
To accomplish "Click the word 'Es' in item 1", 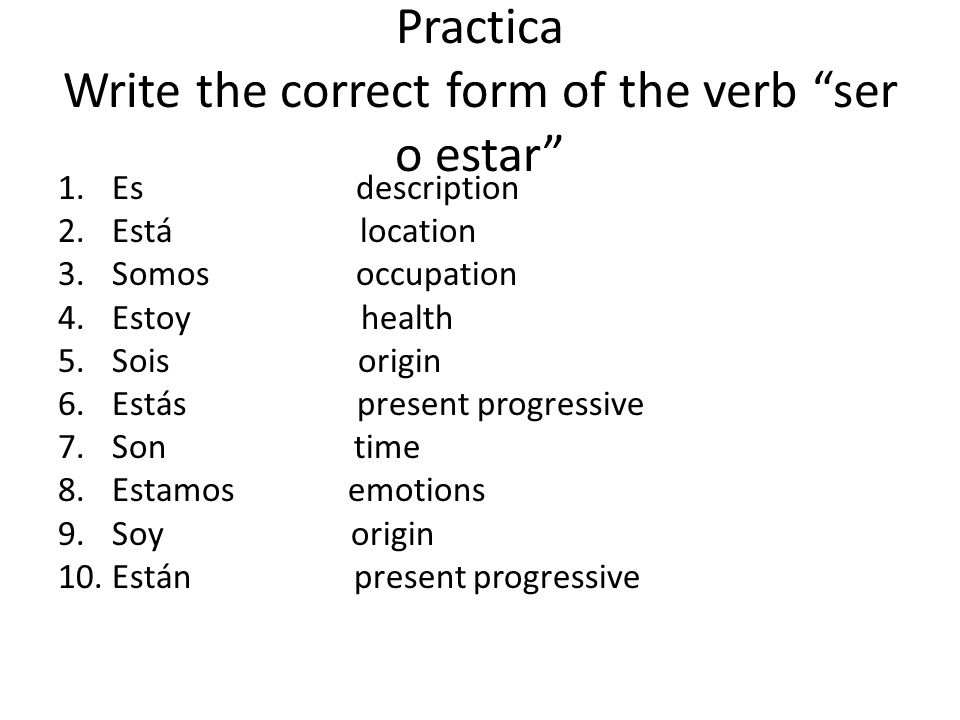I will (127, 188).
